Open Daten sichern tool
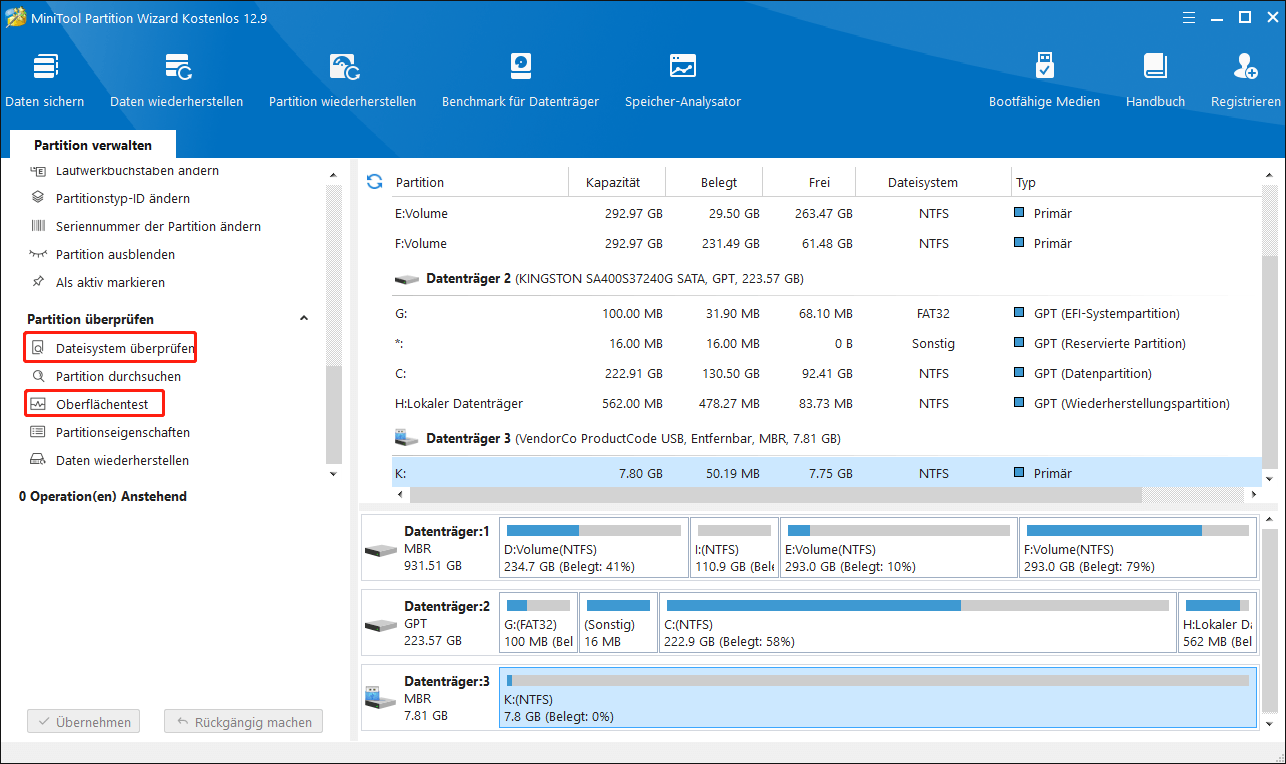The image size is (1286, 764). [x=45, y=81]
